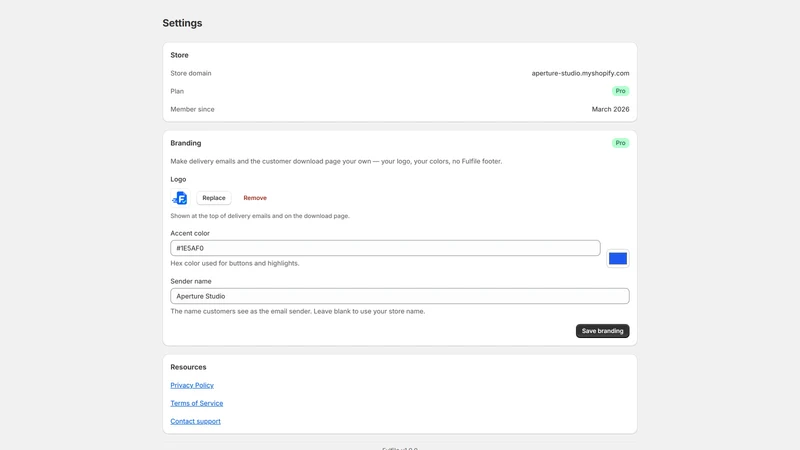Save branding settings
This screenshot has height=450, width=800.
(603, 331)
